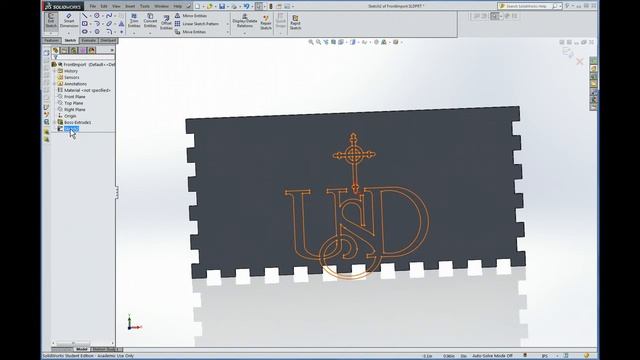Select the highlighted Sketch2 tree item

pos(71,129)
